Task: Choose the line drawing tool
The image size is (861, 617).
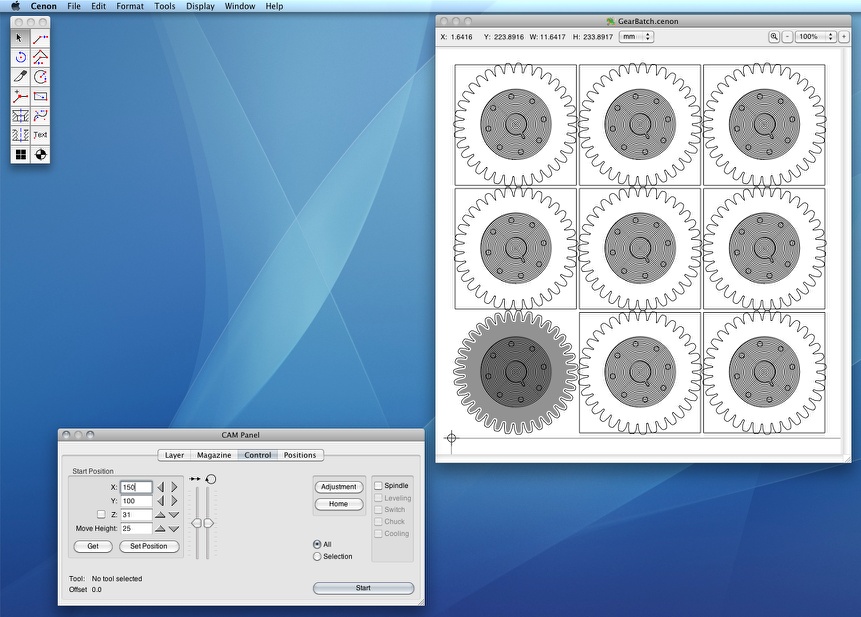Action: click(x=40, y=38)
